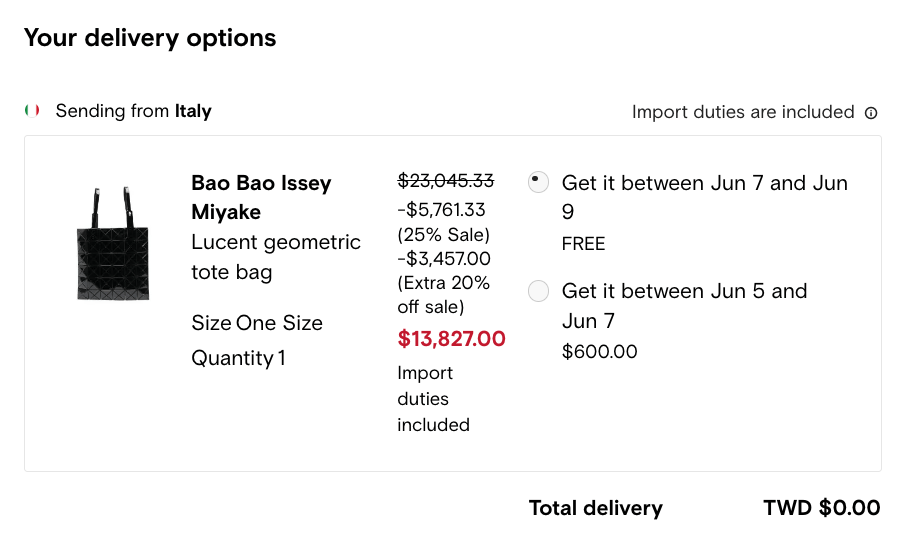Click the Italy flag icon
The height and width of the screenshot is (555, 917).
[x=32, y=111]
